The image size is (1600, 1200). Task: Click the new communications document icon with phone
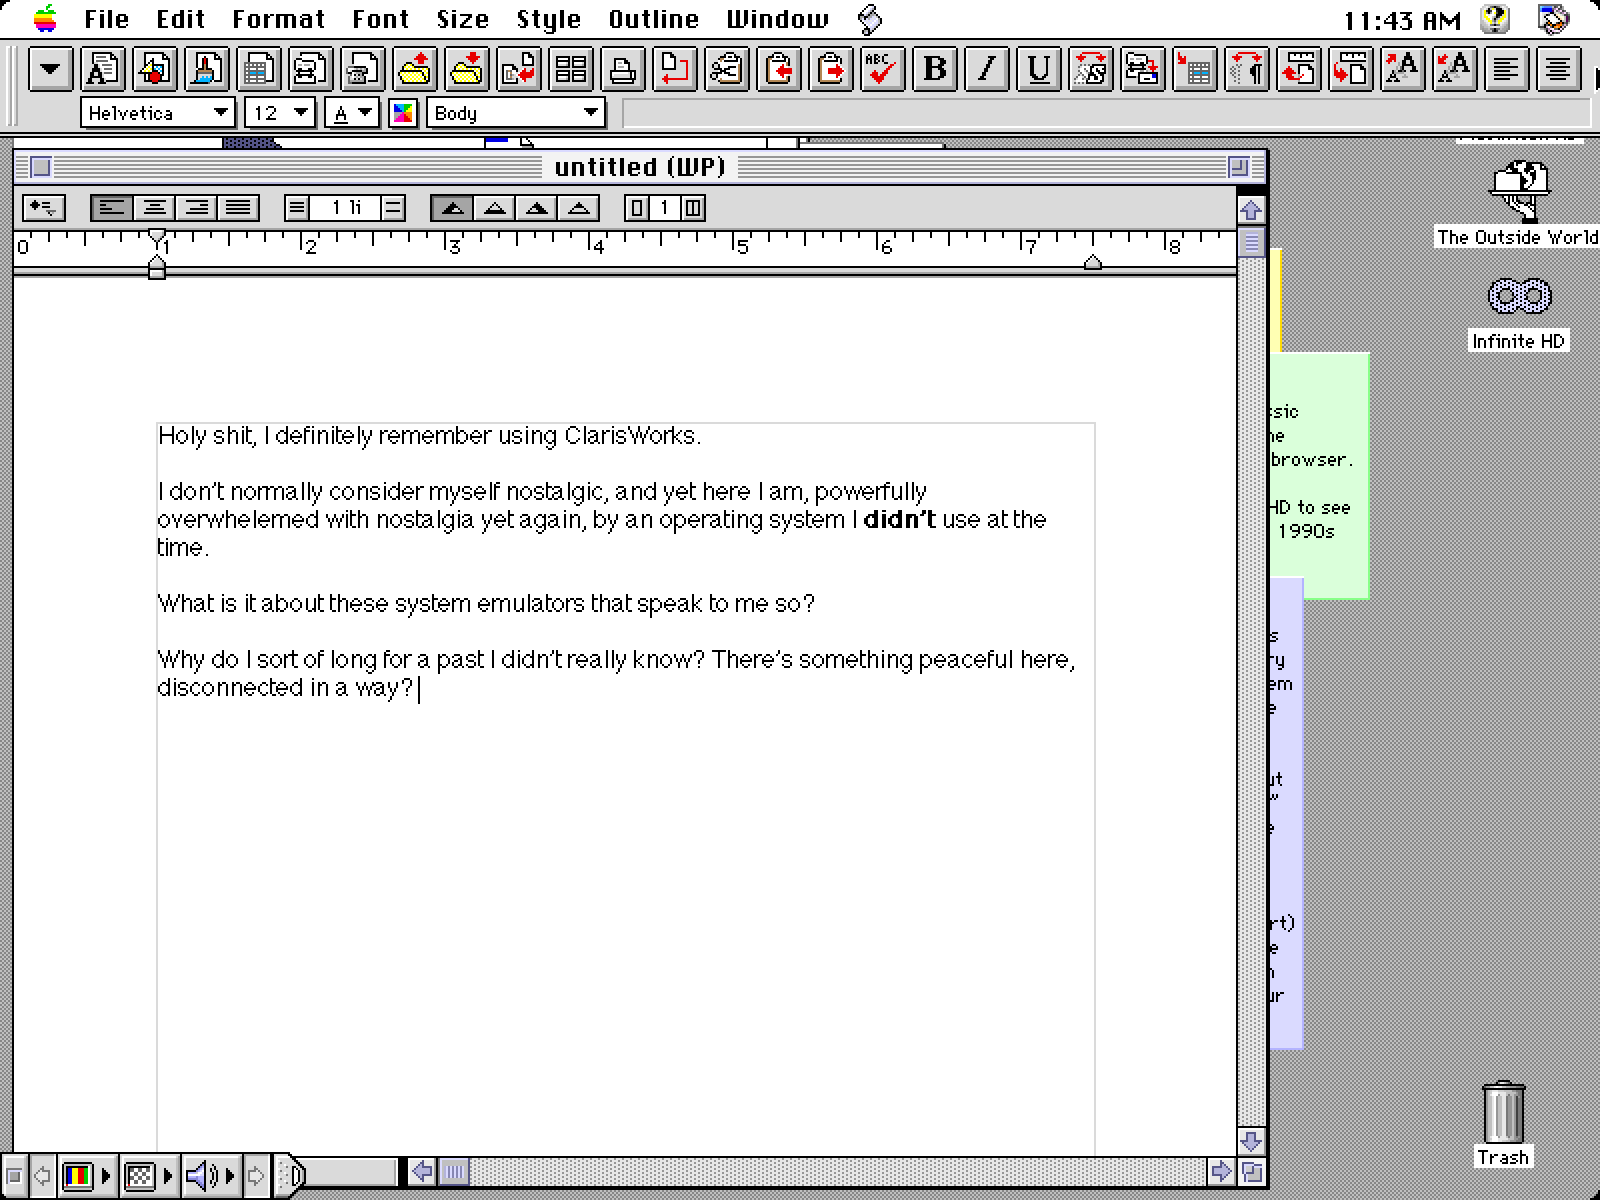(362, 69)
